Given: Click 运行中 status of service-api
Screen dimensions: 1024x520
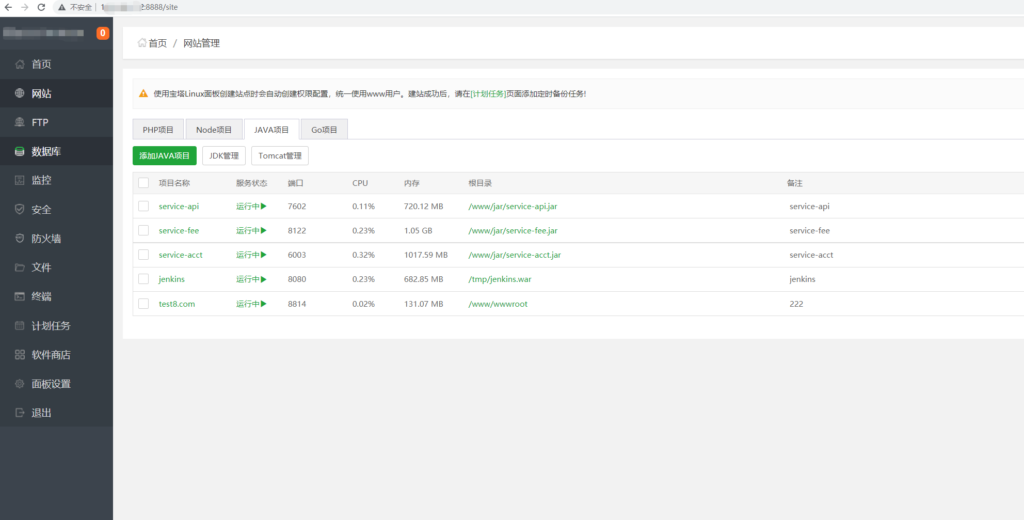Looking at the screenshot, I should pyautogui.click(x=251, y=206).
